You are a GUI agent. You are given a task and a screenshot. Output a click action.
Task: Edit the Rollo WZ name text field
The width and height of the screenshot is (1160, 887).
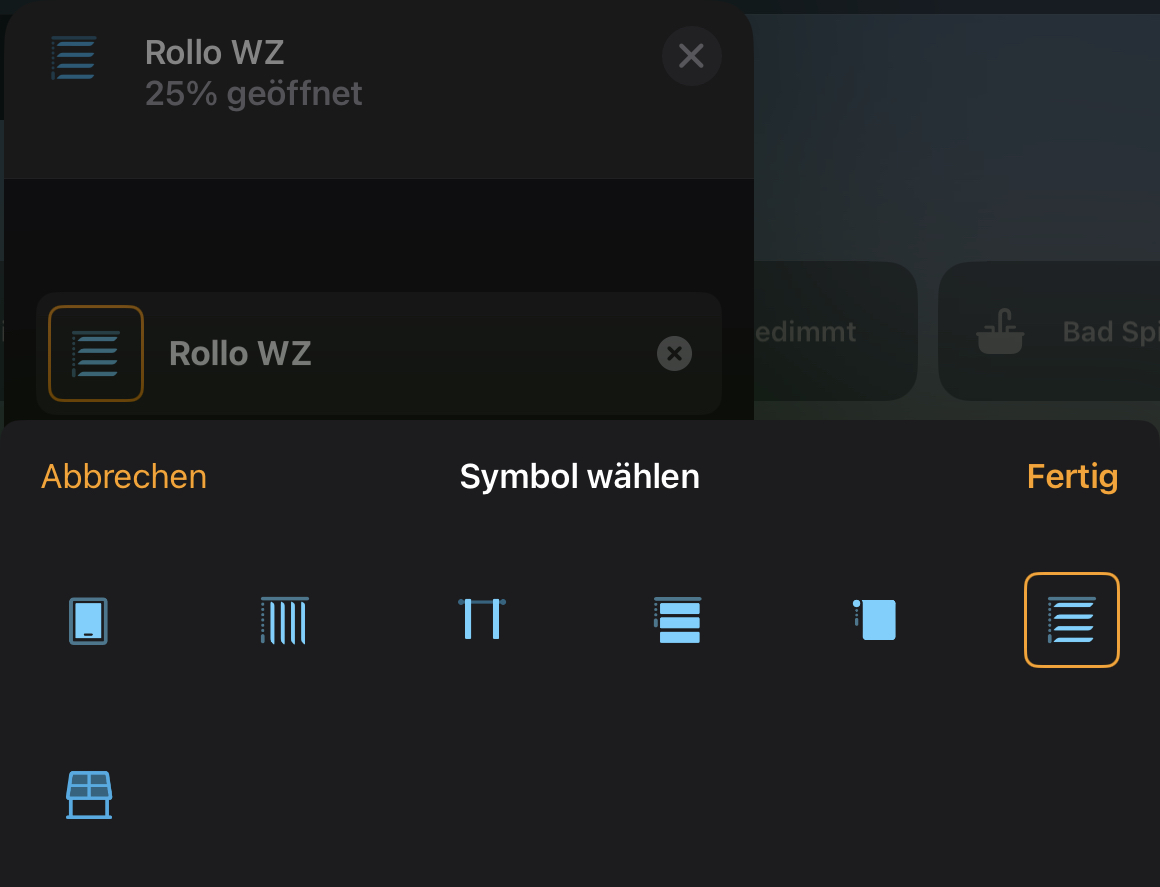pyautogui.click(x=400, y=353)
